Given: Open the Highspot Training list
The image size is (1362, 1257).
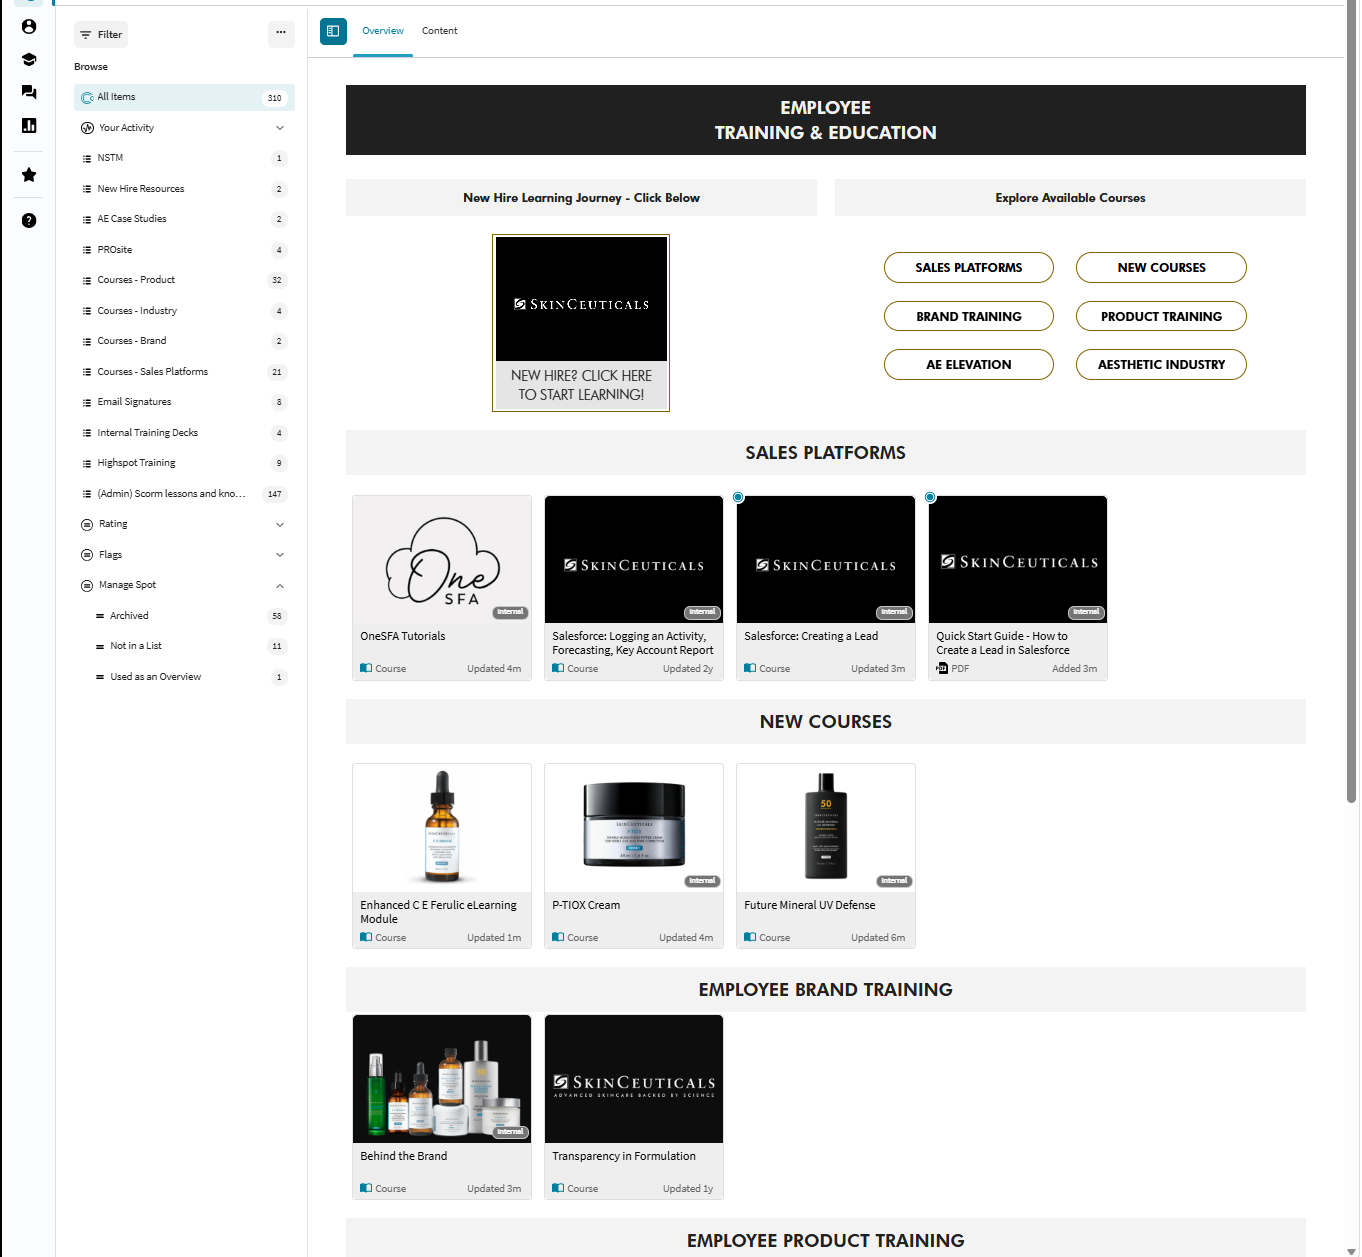Looking at the screenshot, I should tap(184, 463).
